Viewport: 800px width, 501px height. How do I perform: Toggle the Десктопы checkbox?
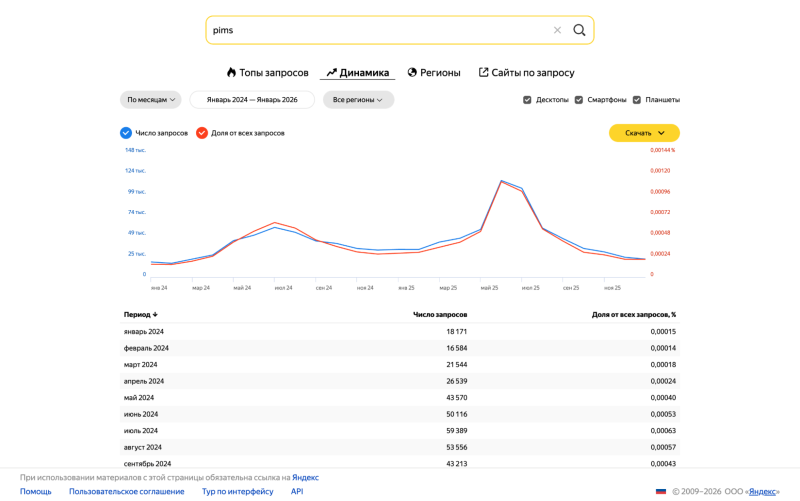[x=527, y=99]
